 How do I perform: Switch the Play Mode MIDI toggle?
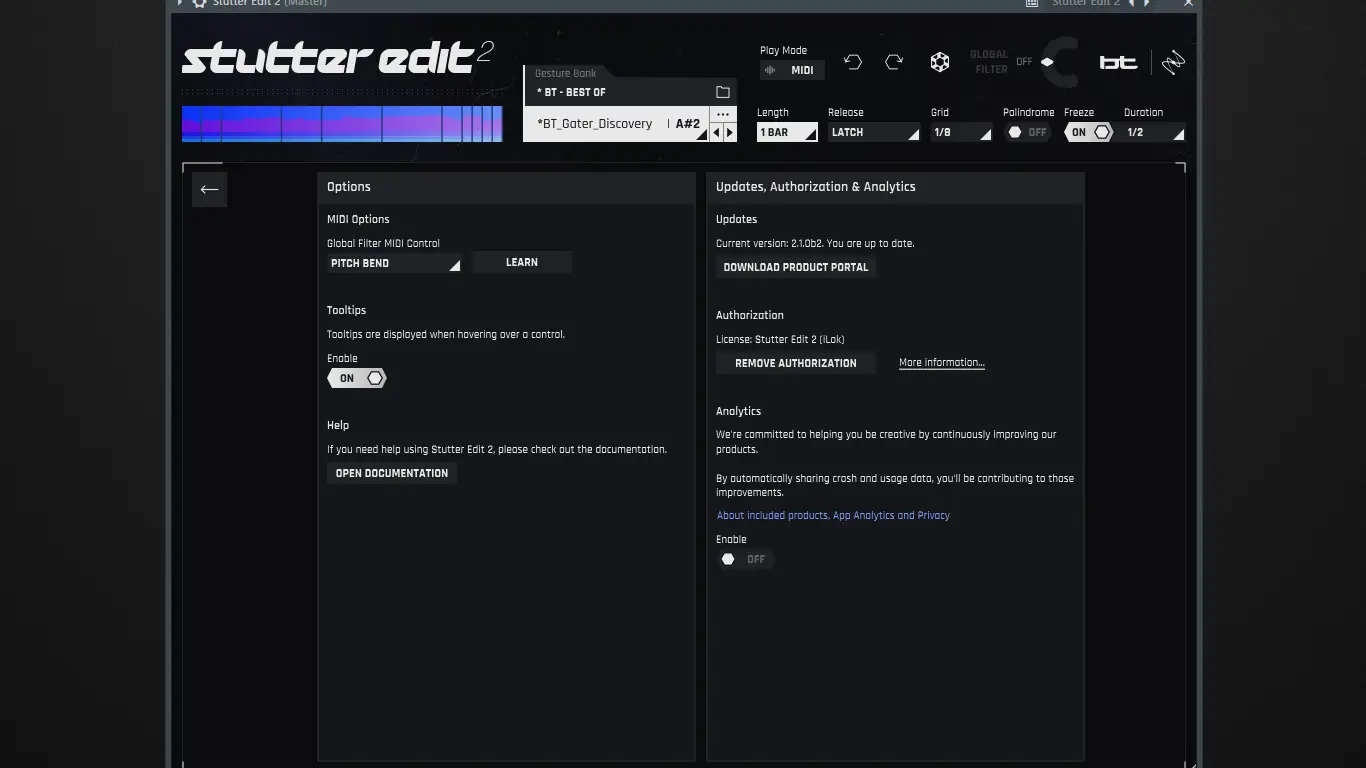tap(792, 70)
